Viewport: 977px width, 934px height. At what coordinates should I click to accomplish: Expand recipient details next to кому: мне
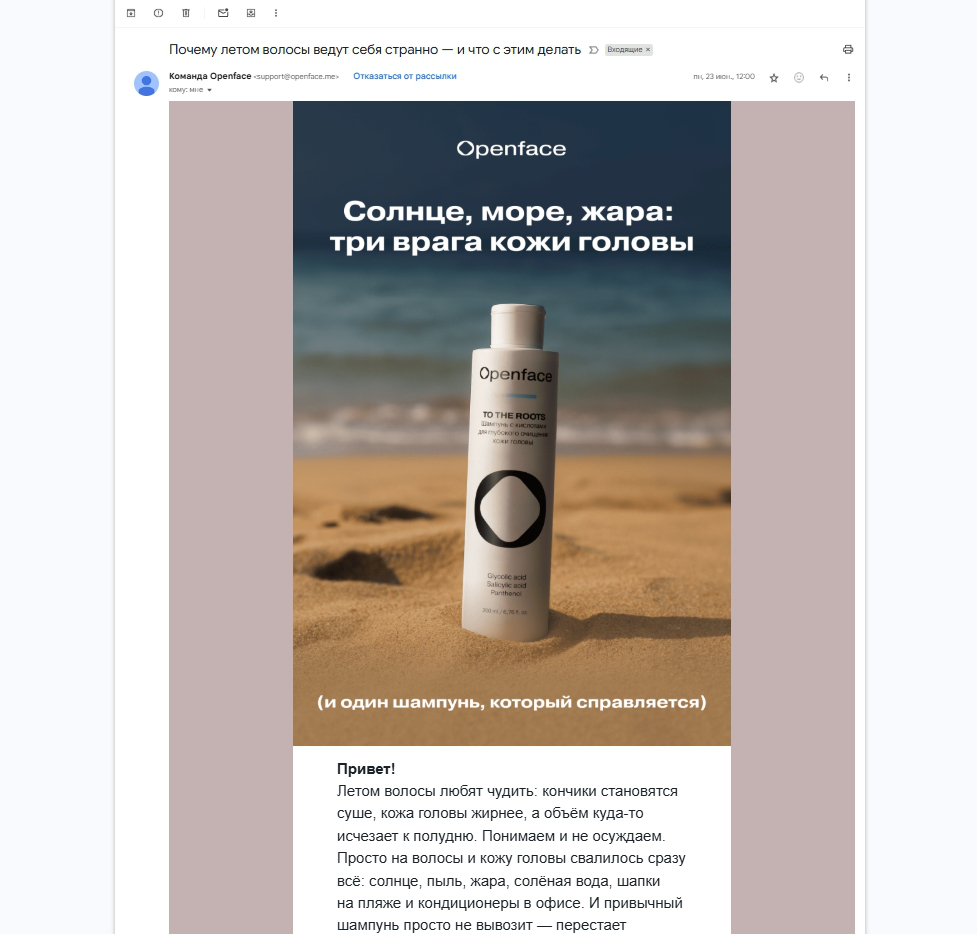[209, 90]
